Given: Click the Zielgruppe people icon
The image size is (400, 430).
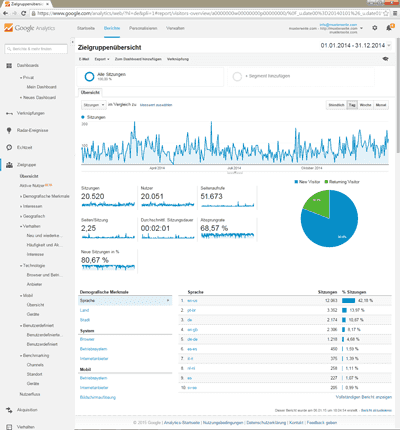Looking at the screenshot, I should [9, 165].
